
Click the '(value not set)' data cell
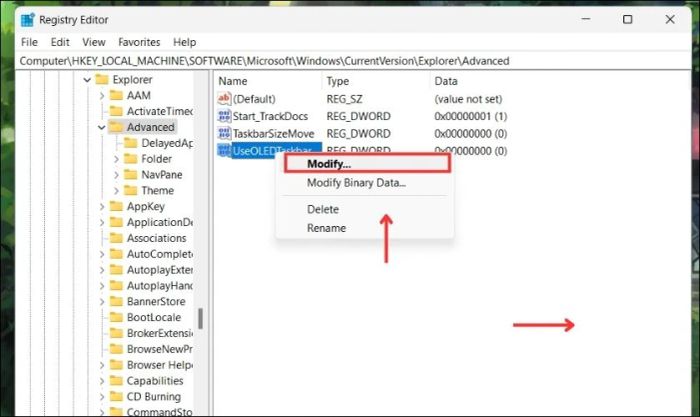coord(468,99)
